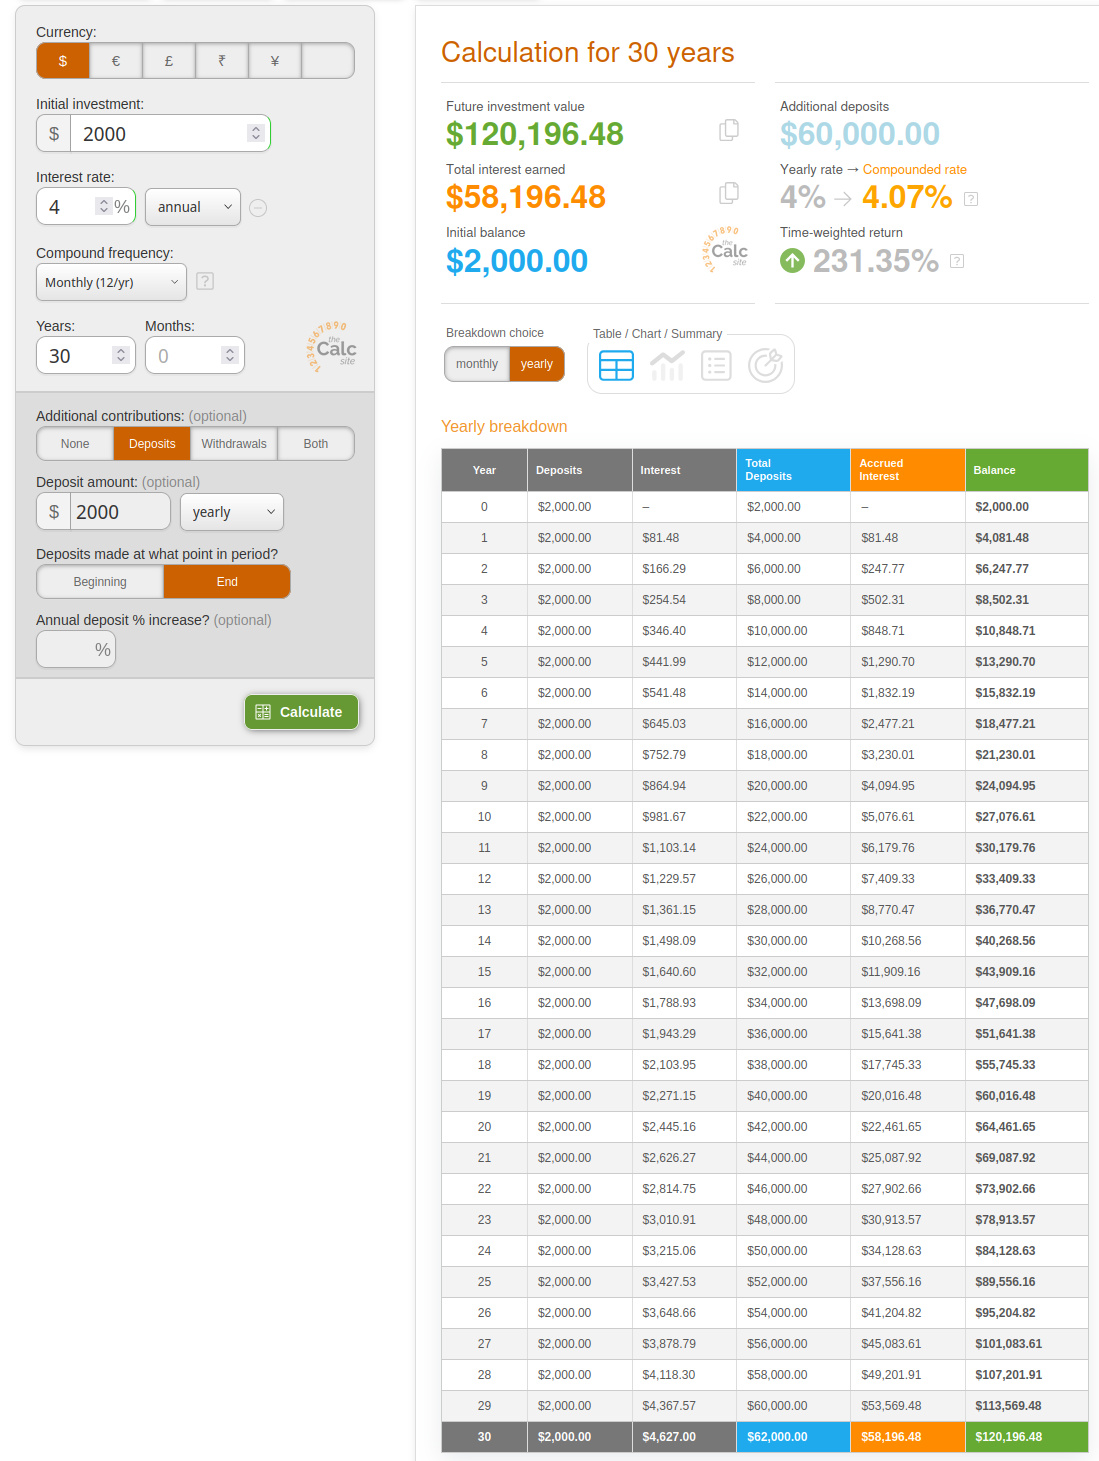Click the Interest column header
The width and height of the screenshot is (1099, 1461).
pyautogui.click(x=684, y=470)
